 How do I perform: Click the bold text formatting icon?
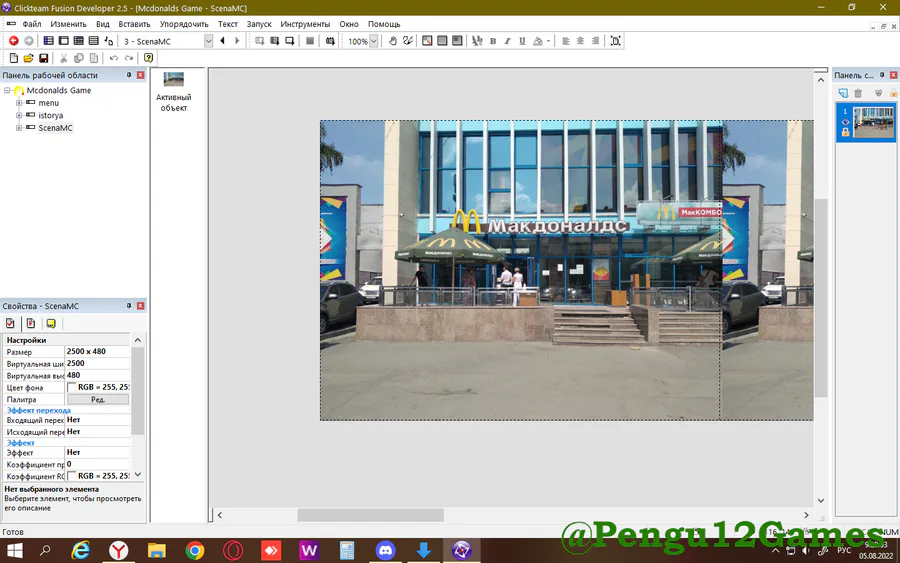click(493, 41)
